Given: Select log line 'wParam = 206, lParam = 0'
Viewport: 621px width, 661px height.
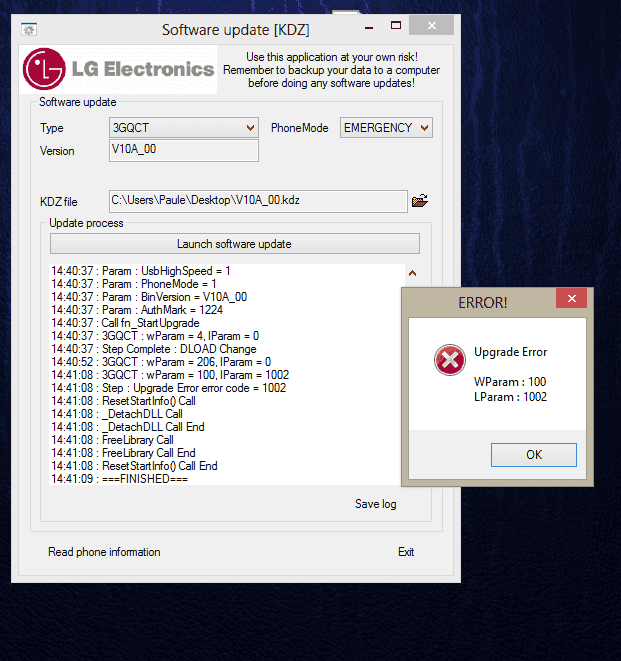Looking at the screenshot, I should (161, 362).
